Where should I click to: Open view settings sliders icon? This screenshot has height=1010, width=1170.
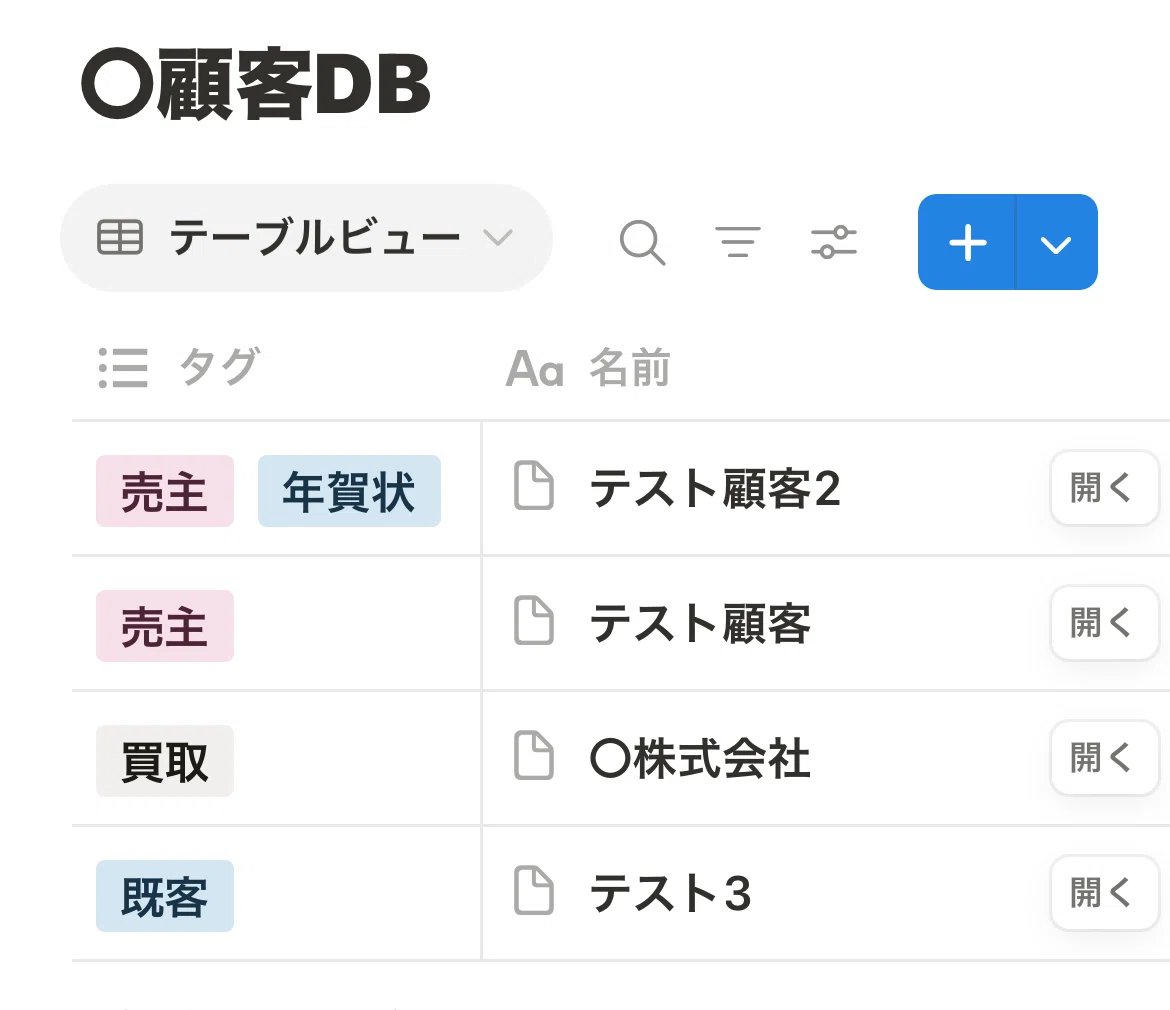point(833,242)
